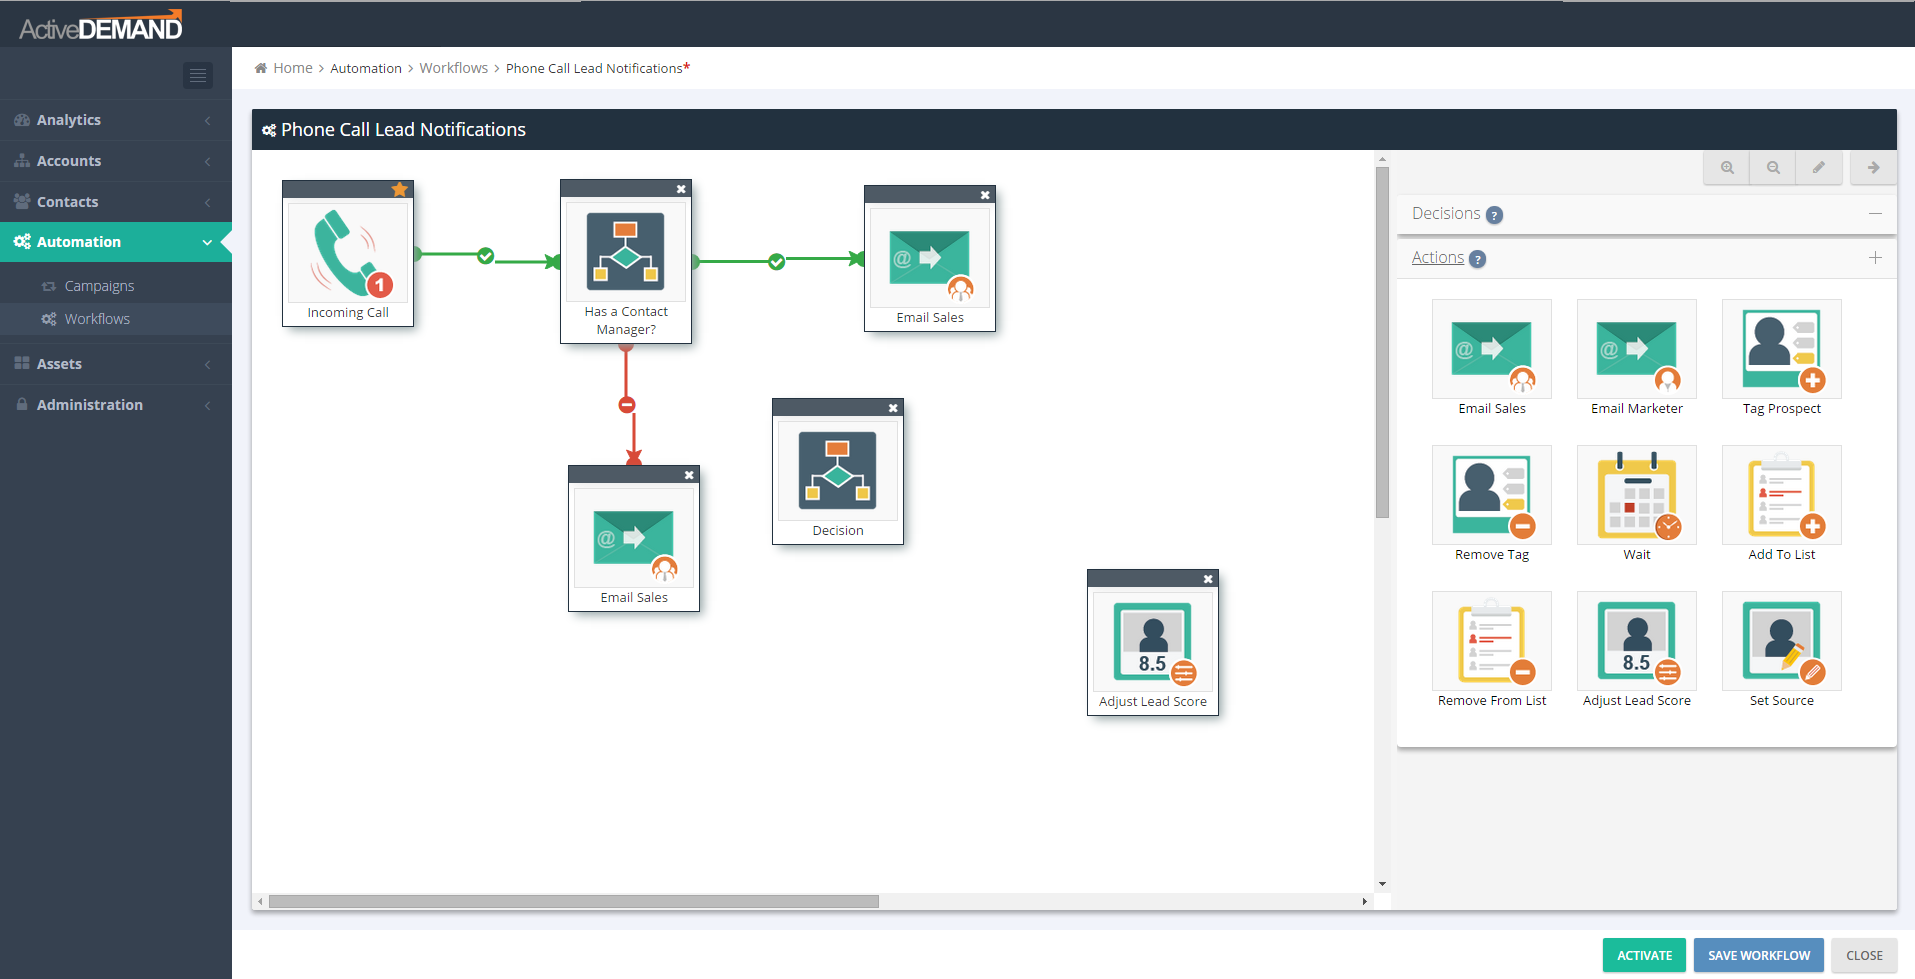This screenshot has height=979, width=1915.
Task: Click the ACTIVATE button
Action: click(x=1644, y=955)
